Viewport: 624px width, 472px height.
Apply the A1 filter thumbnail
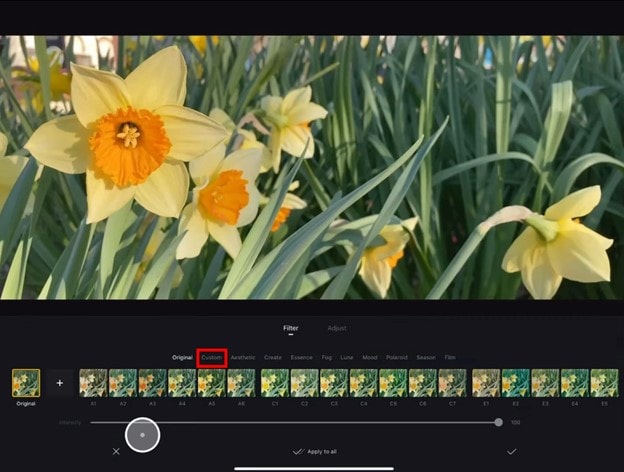(x=93, y=383)
